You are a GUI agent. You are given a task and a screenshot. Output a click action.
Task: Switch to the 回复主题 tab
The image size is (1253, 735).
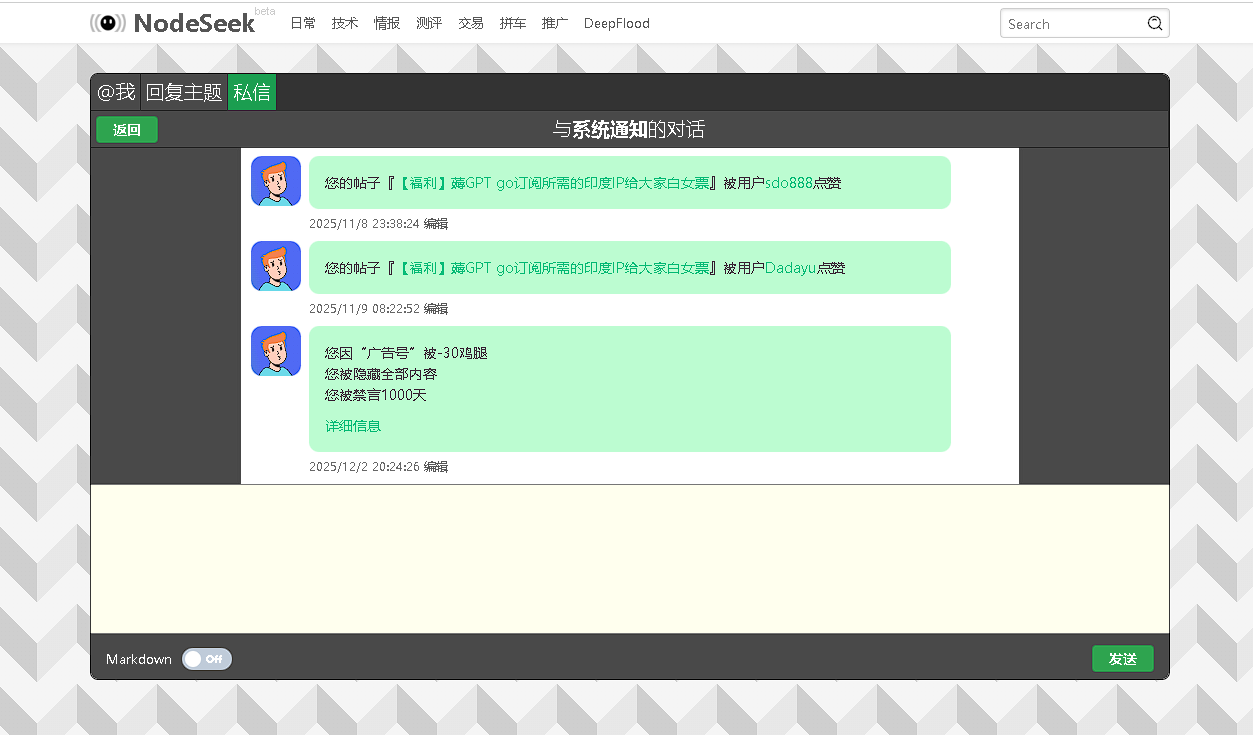184,92
